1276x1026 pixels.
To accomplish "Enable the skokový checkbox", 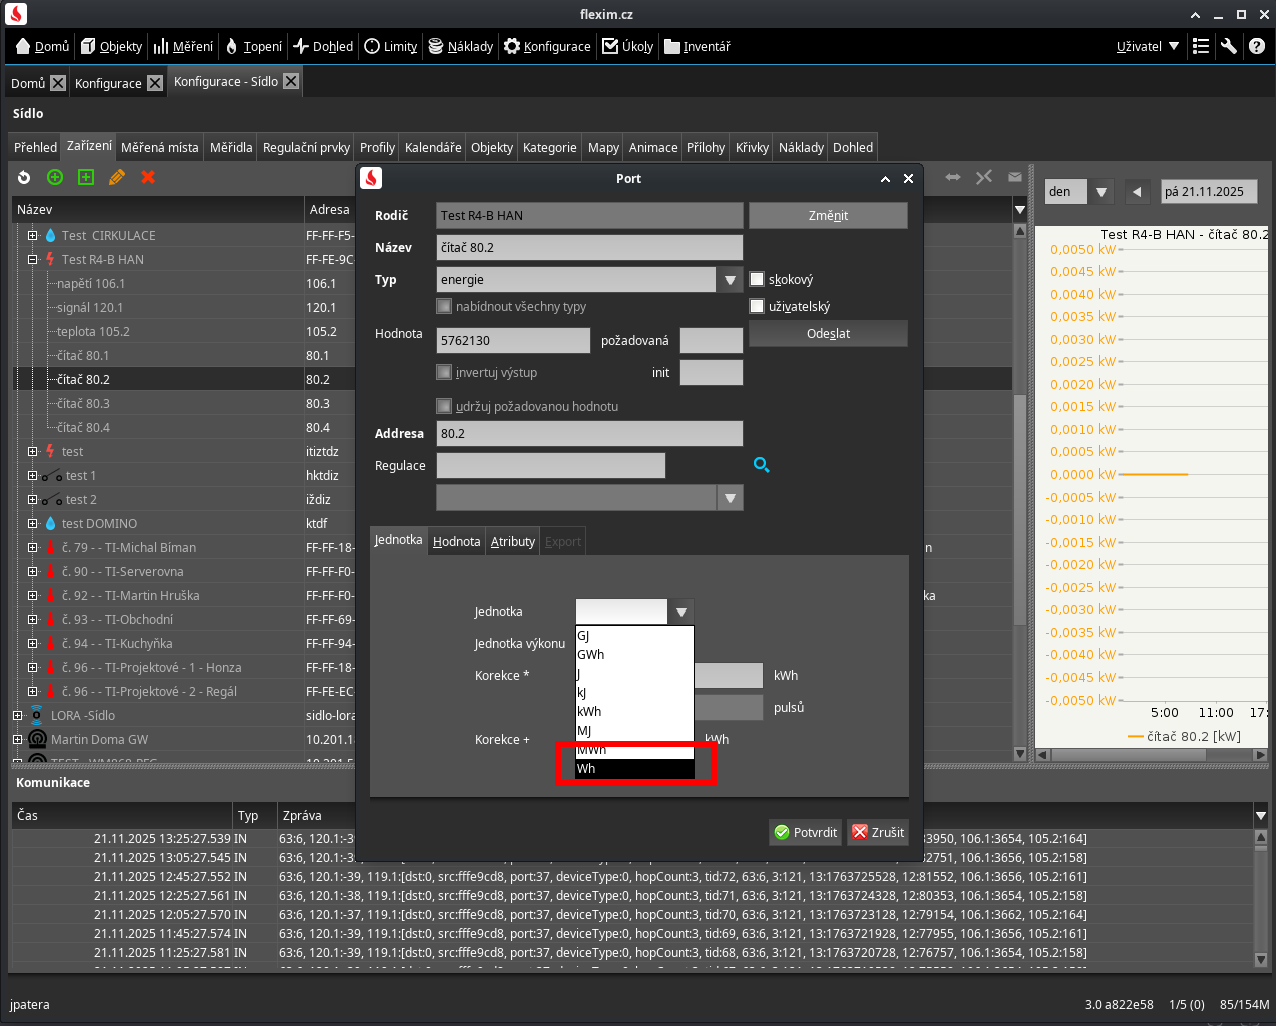I will click(x=757, y=280).
